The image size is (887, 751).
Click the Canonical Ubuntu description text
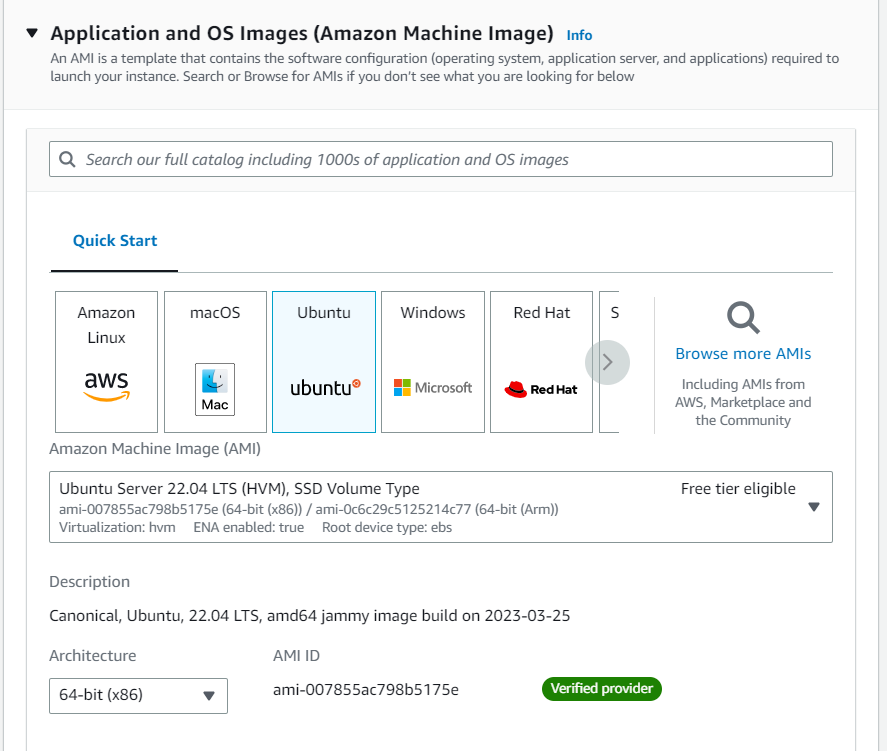[310, 616]
